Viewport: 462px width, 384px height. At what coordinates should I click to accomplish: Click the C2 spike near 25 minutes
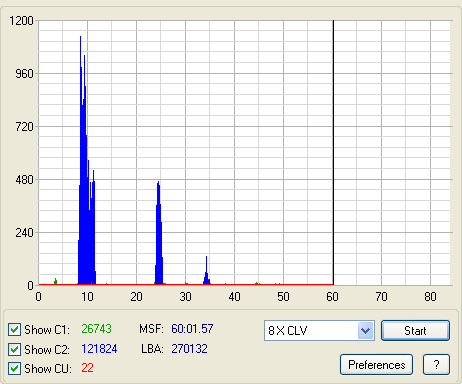(159, 233)
